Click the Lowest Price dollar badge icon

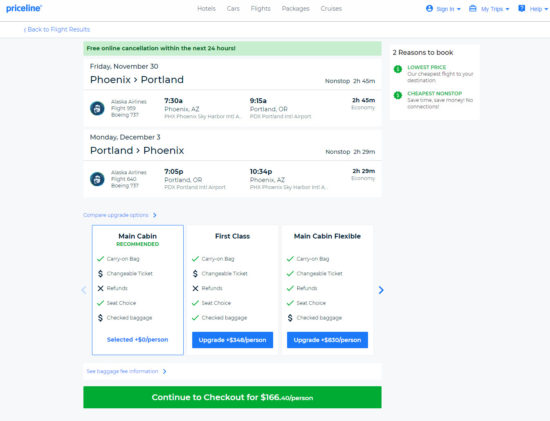click(x=397, y=69)
